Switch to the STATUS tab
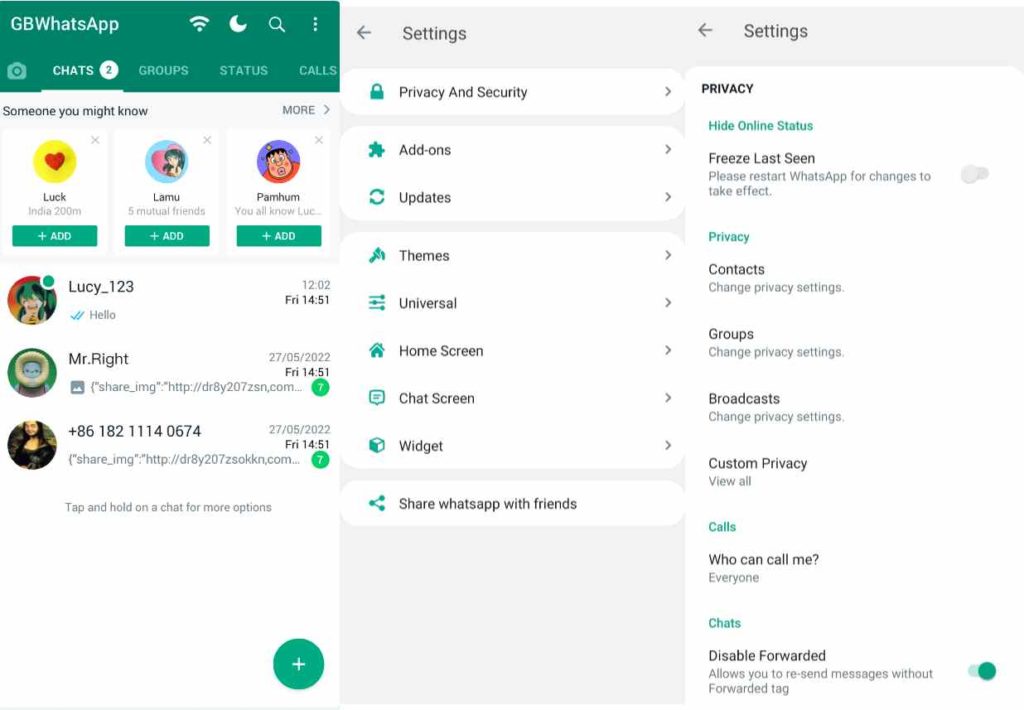The width and height of the screenshot is (1024, 710). pos(244,70)
